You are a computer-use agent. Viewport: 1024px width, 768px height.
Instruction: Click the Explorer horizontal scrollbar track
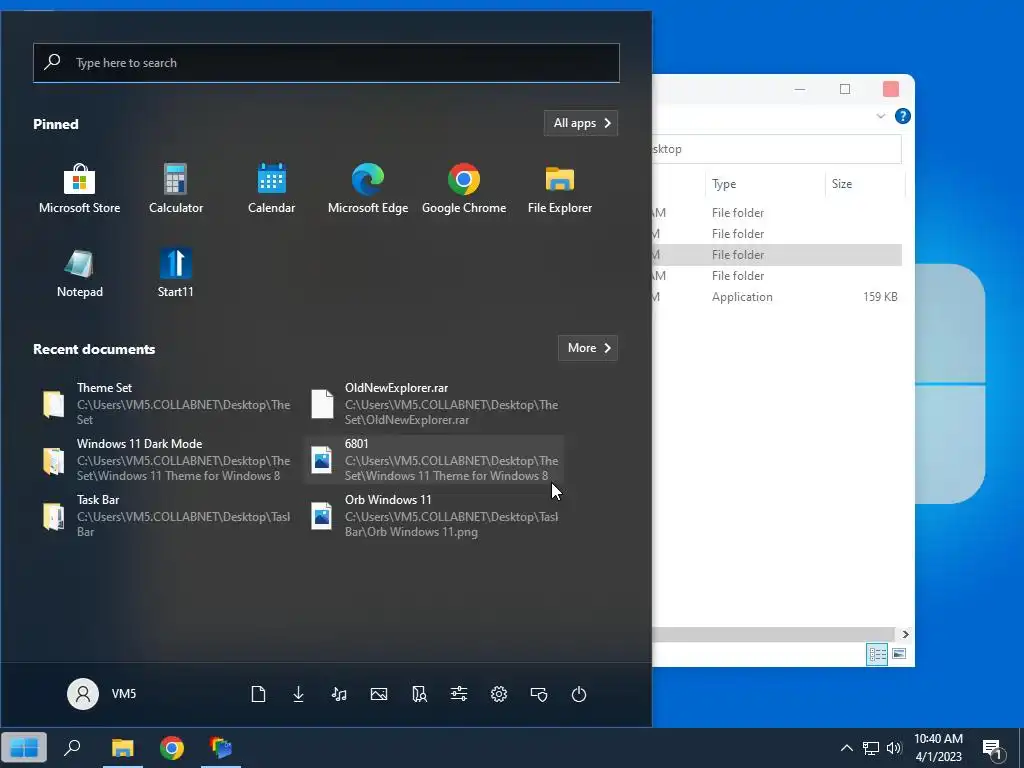coord(774,634)
